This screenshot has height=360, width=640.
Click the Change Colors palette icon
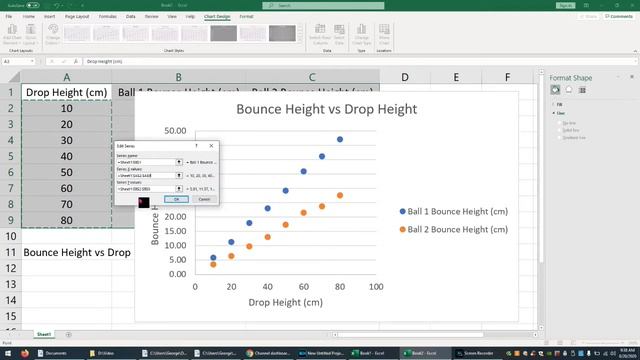tap(53, 30)
